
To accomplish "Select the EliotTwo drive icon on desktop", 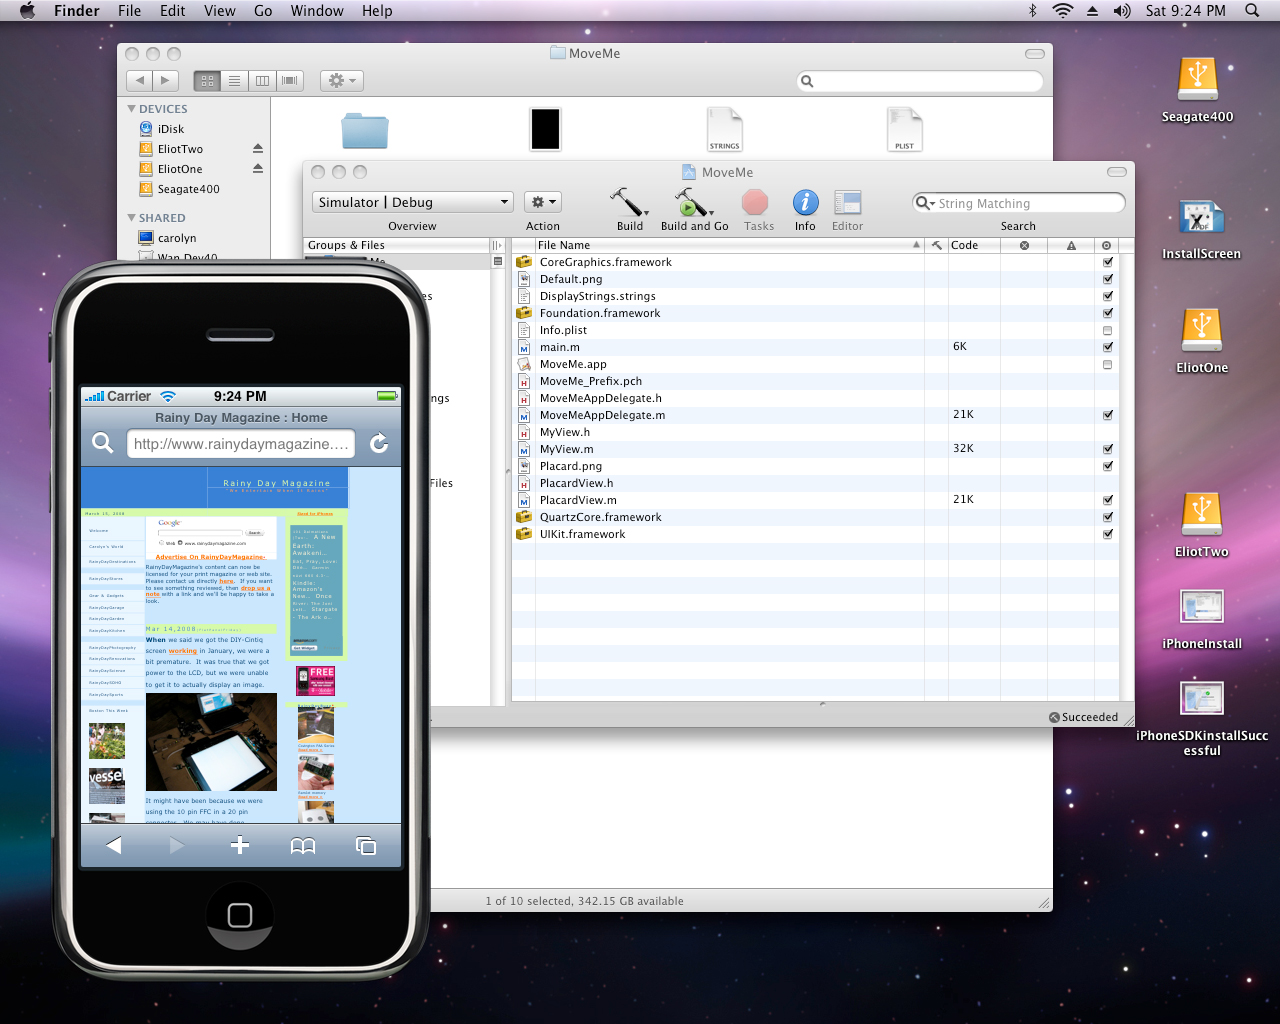I will coord(1201,514).
